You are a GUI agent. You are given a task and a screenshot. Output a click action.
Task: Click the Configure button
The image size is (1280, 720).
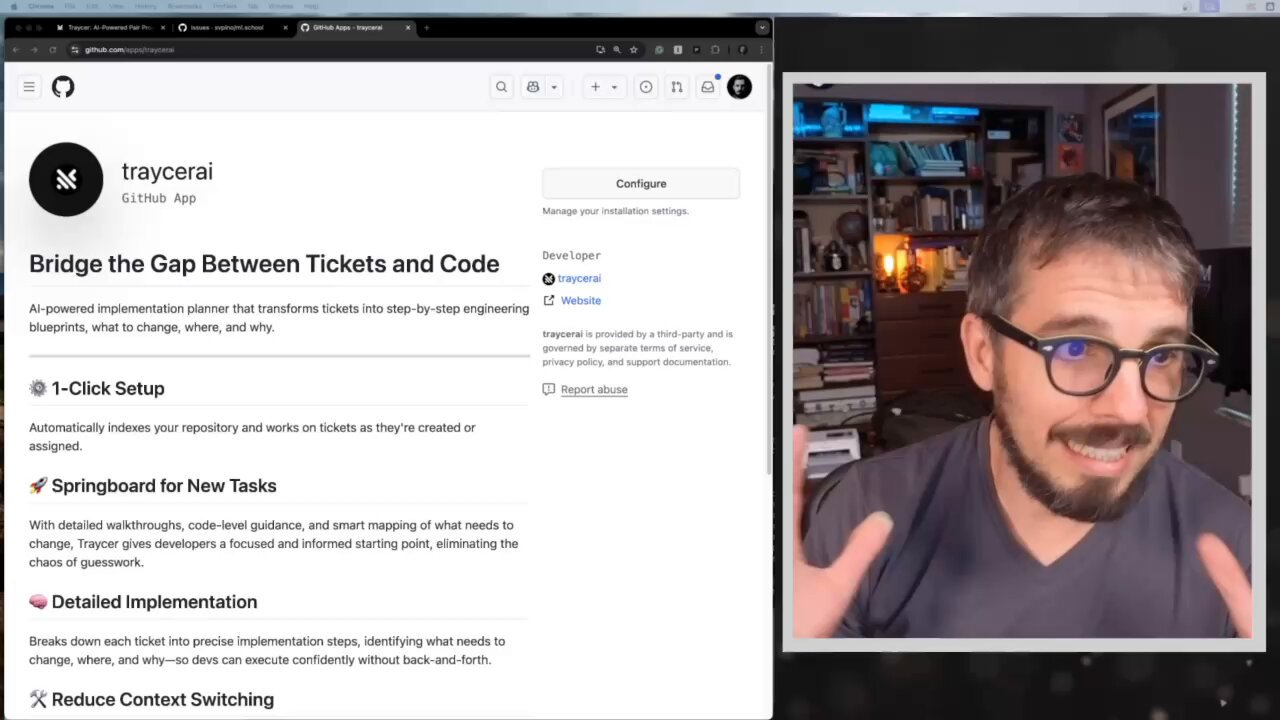(641, 184)
